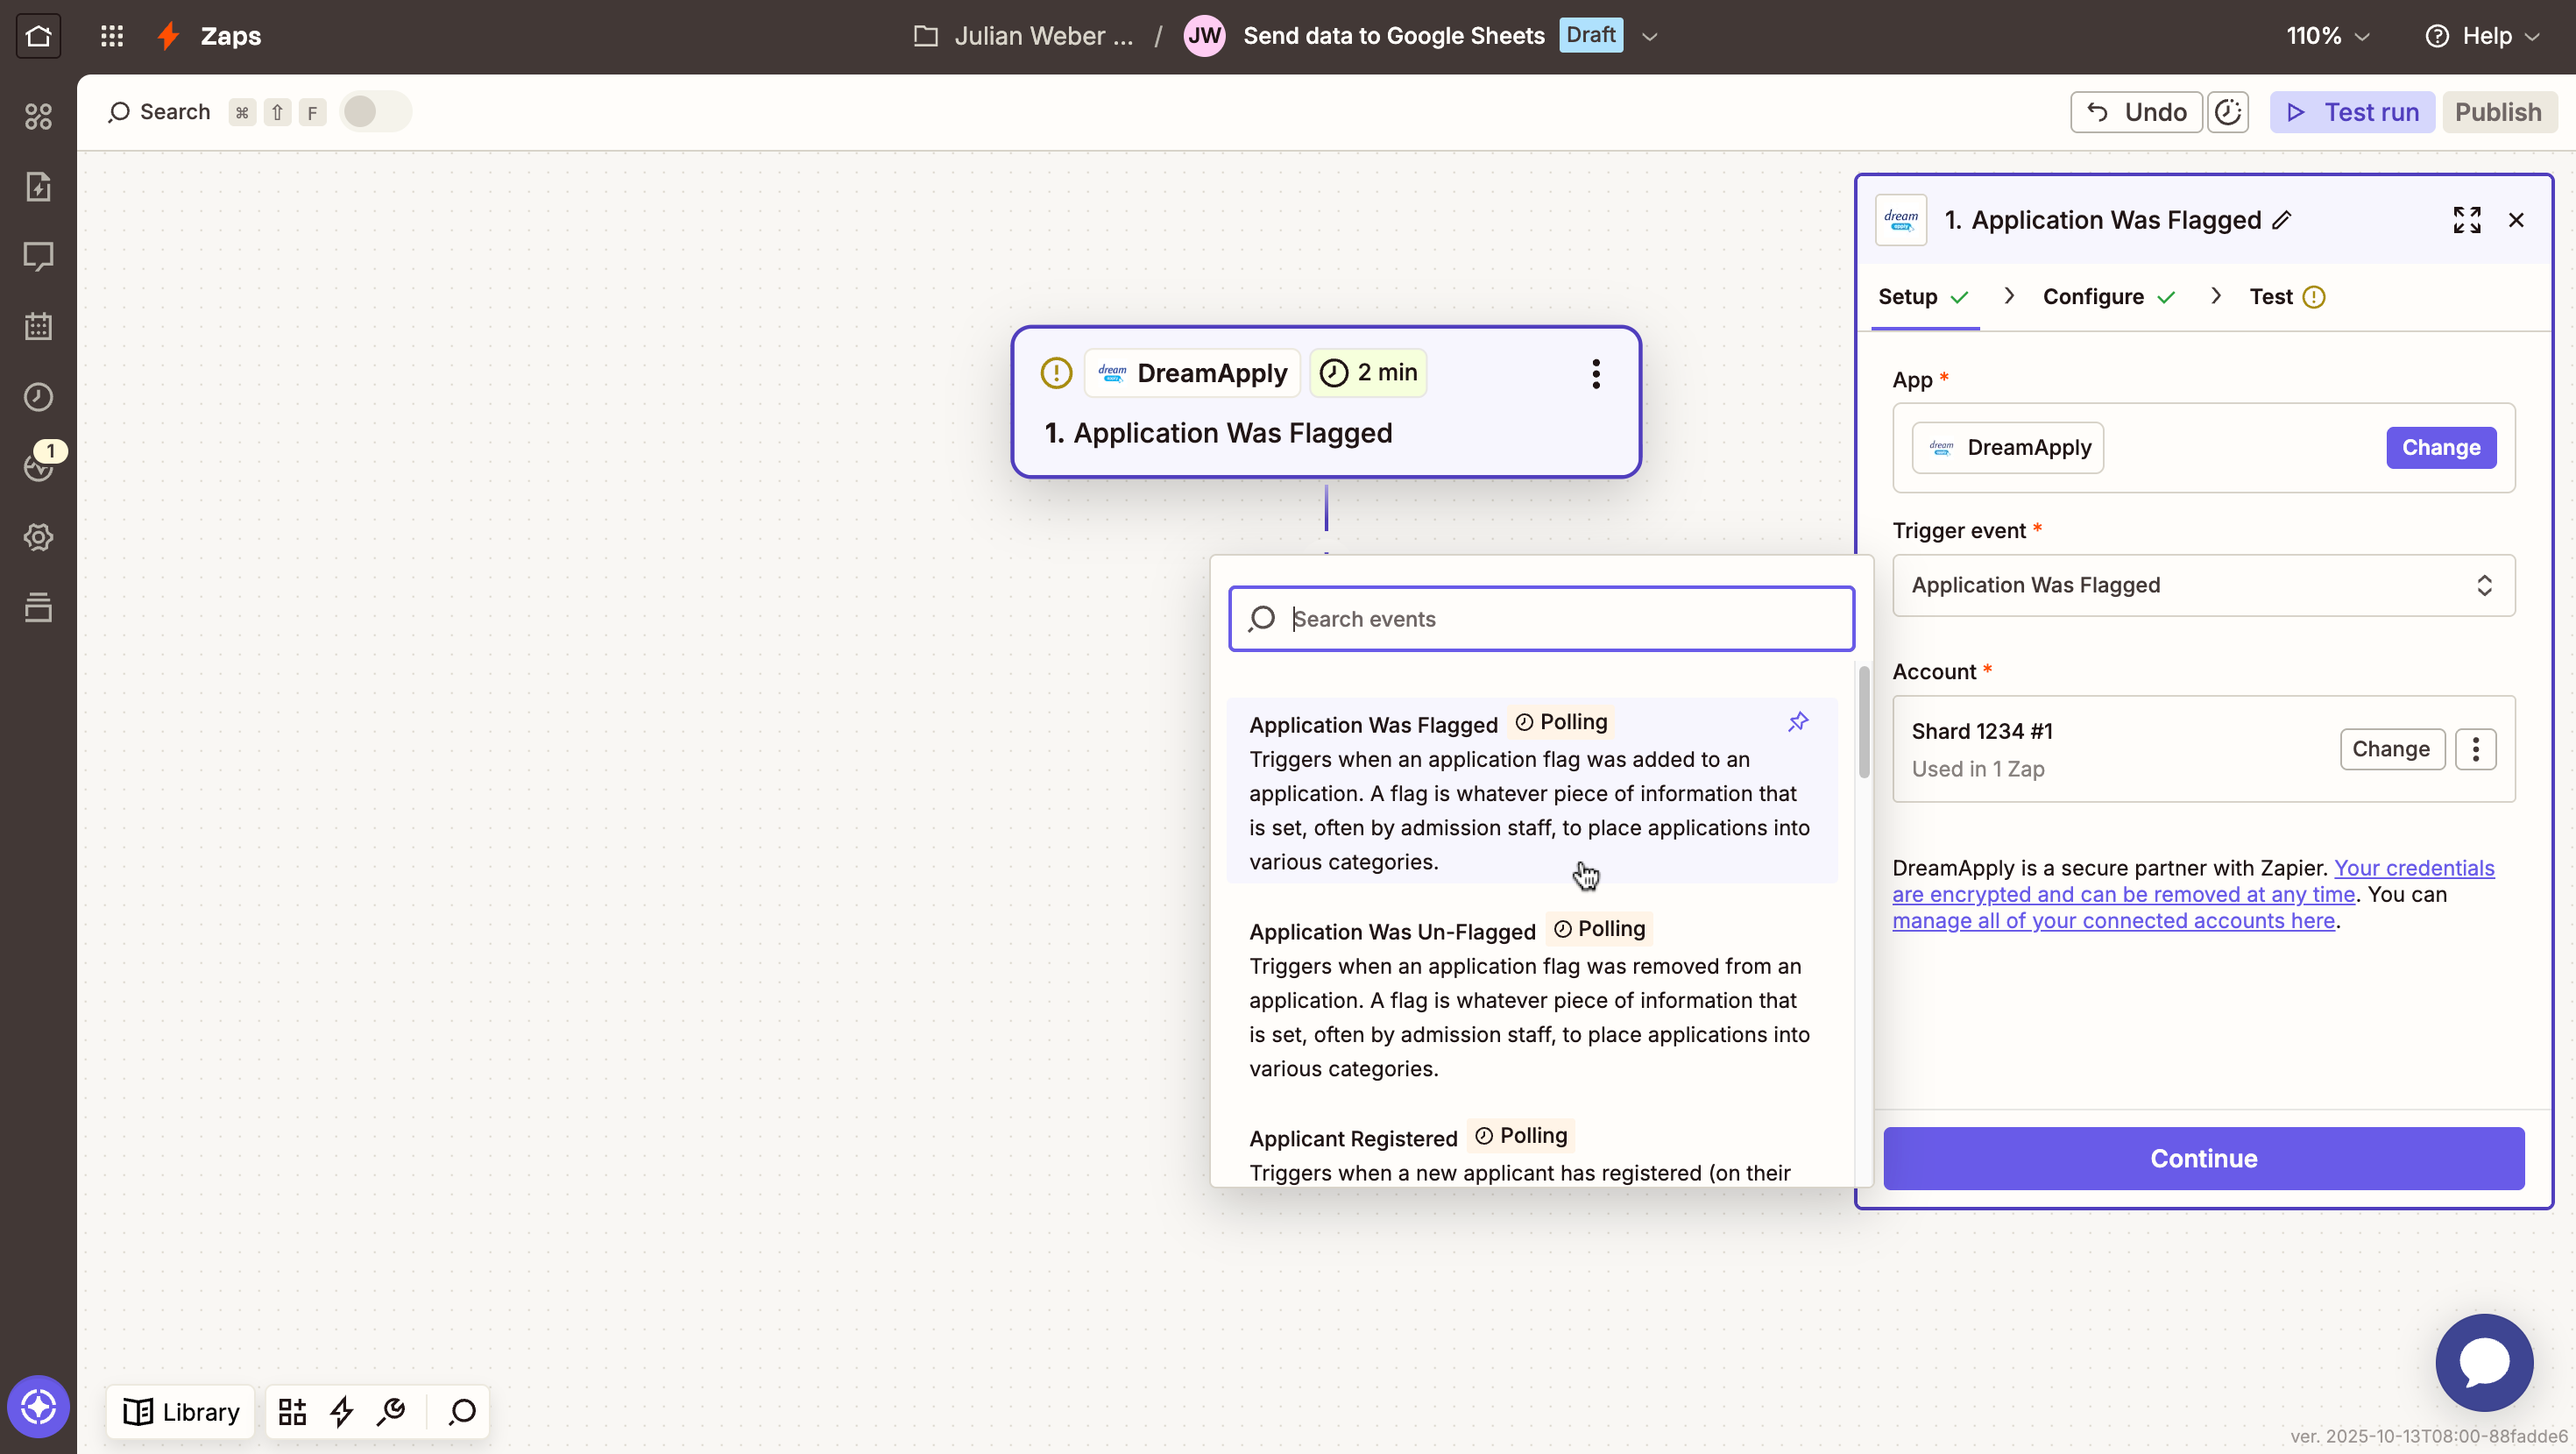Viewport: 2576px width, 1454px height.
Task: Click the warning icon on the step card
Action: pos(1056,373)
